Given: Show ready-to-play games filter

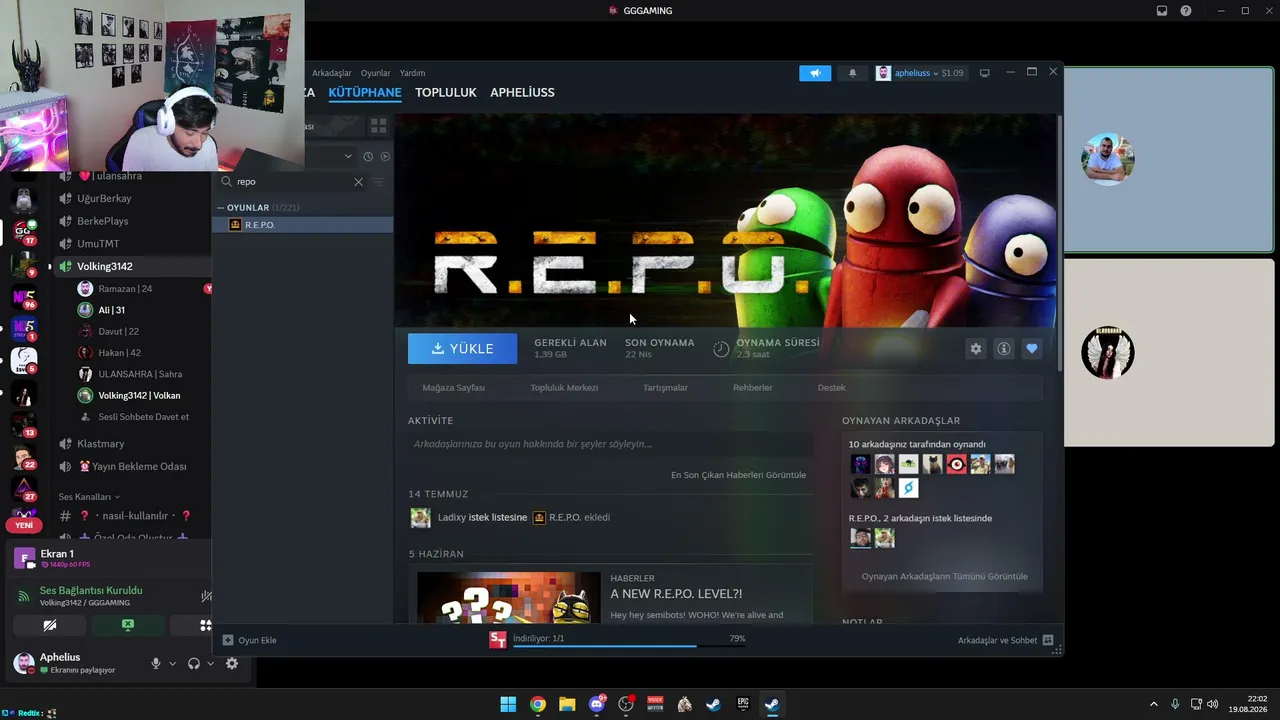Looking at the screenshot, I should [385, 157].
